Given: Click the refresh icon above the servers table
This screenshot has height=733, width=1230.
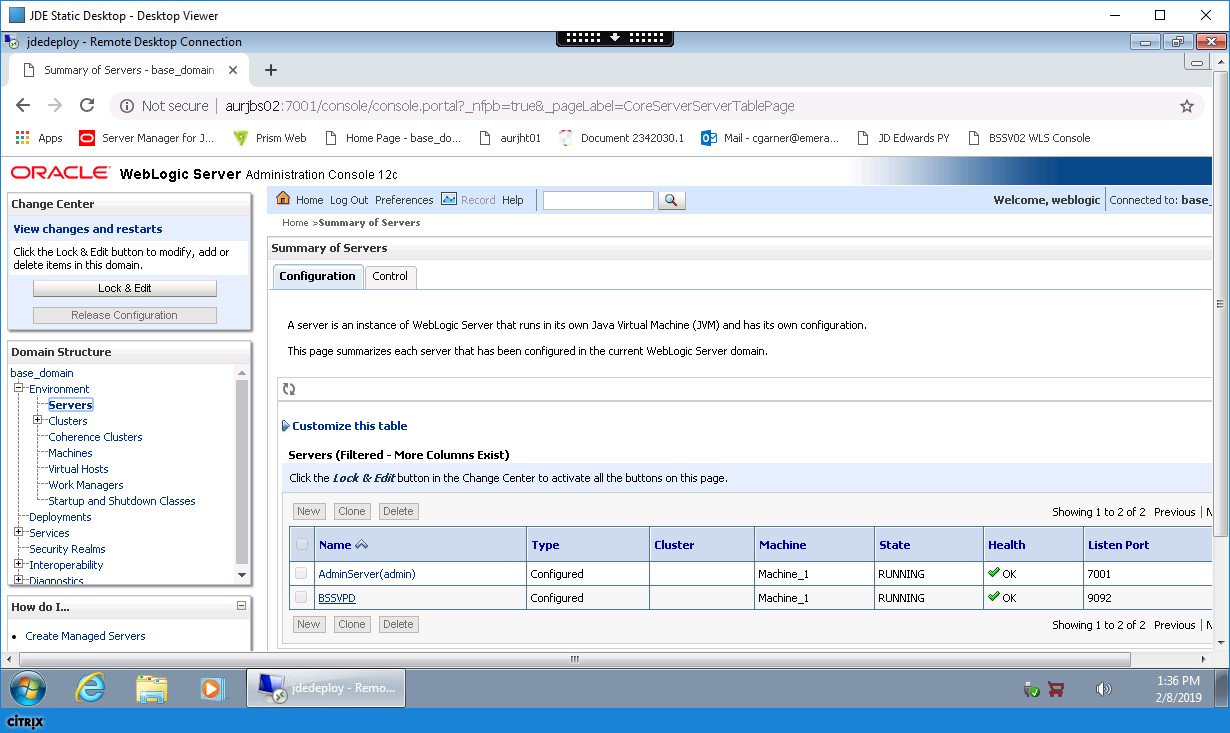Looking at the screenshot, I should point(289,389).
